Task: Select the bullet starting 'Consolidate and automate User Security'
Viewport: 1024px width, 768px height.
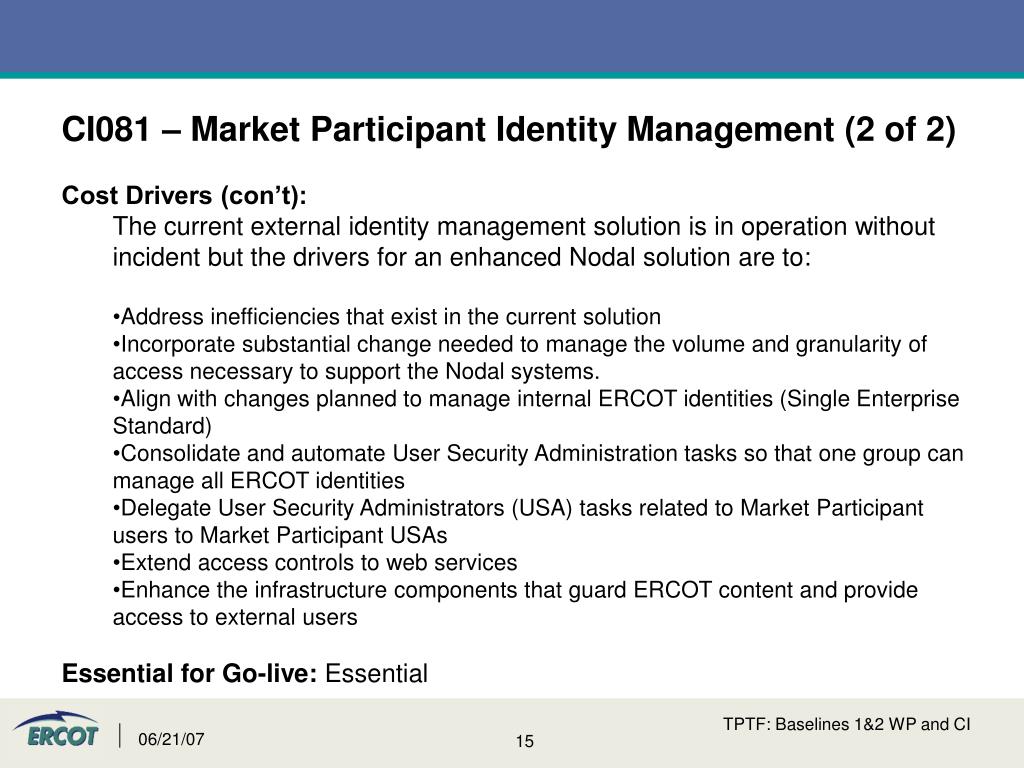Action: coord(538,467)
